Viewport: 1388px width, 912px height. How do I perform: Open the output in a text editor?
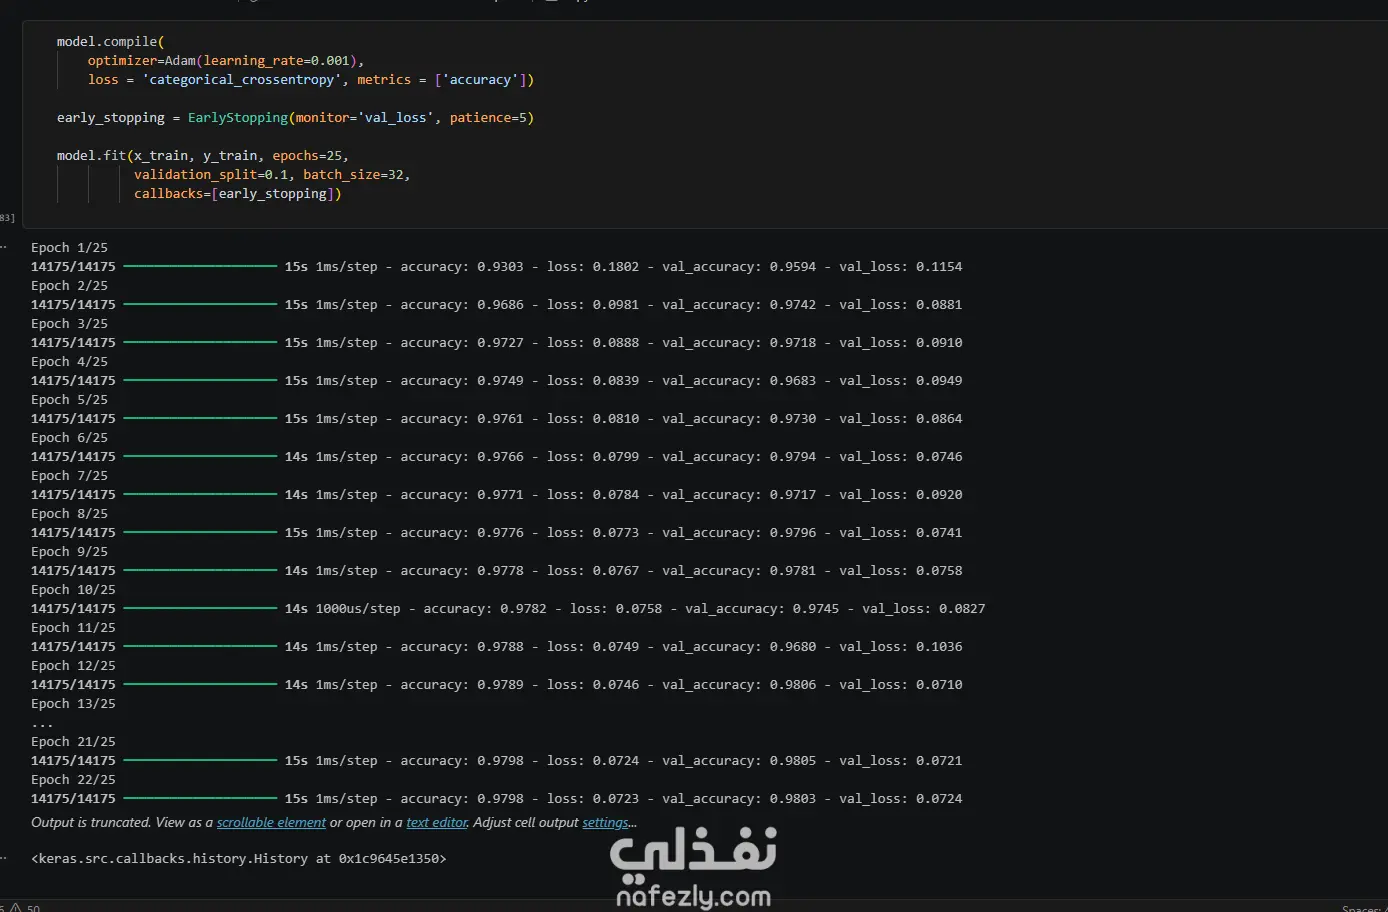[x=437, y=823]
